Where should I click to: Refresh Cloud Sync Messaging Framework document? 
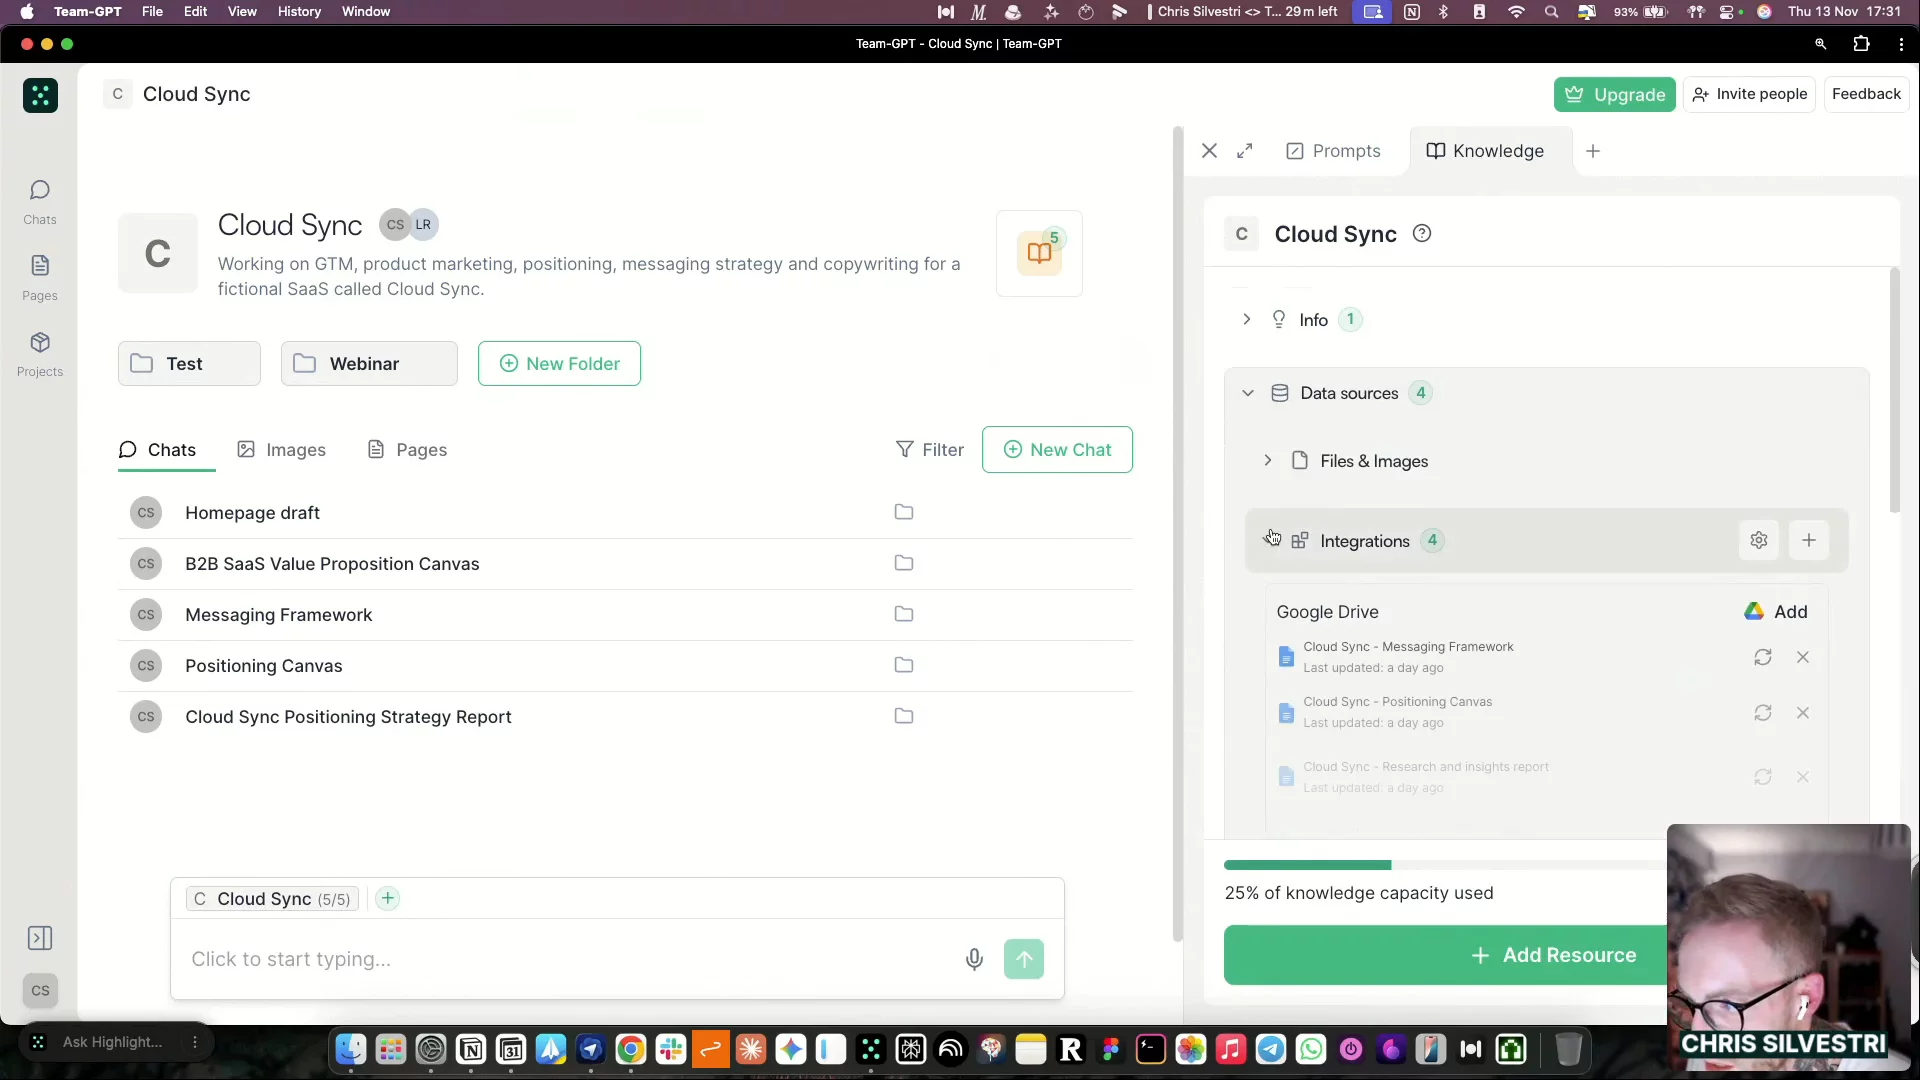pos(1763,658)
